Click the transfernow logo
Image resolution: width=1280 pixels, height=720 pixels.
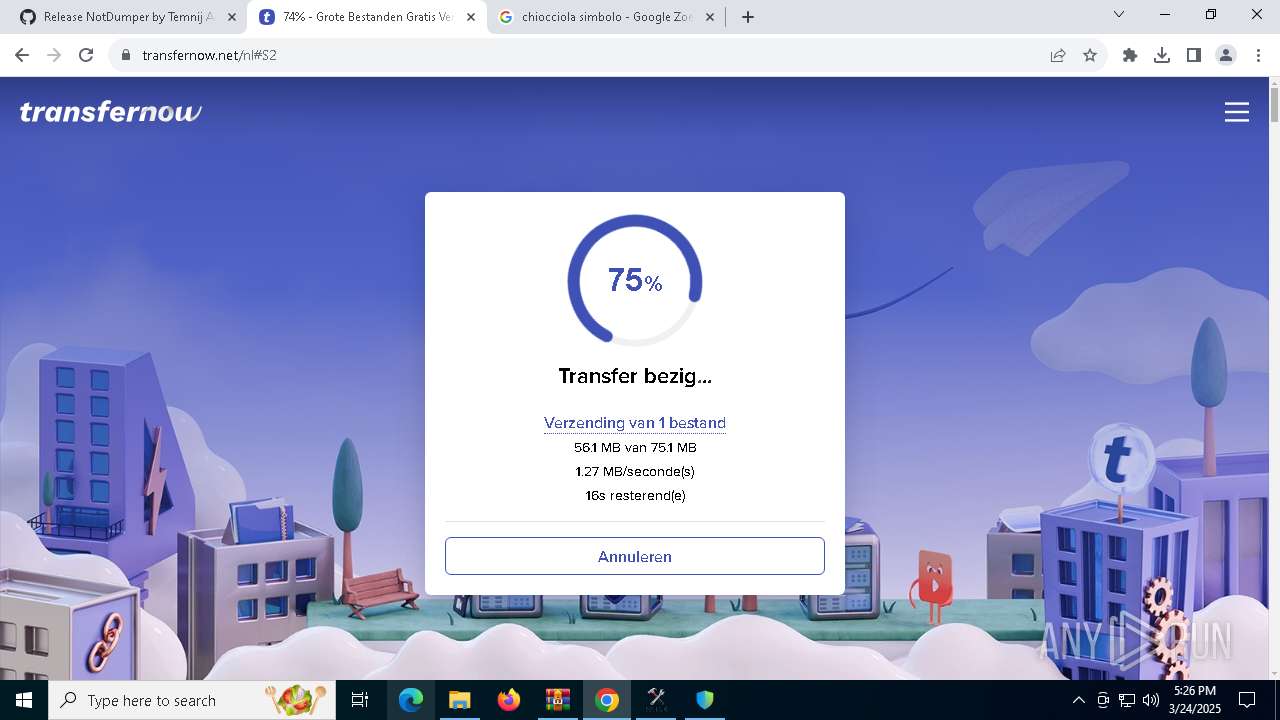click(111, 112)
